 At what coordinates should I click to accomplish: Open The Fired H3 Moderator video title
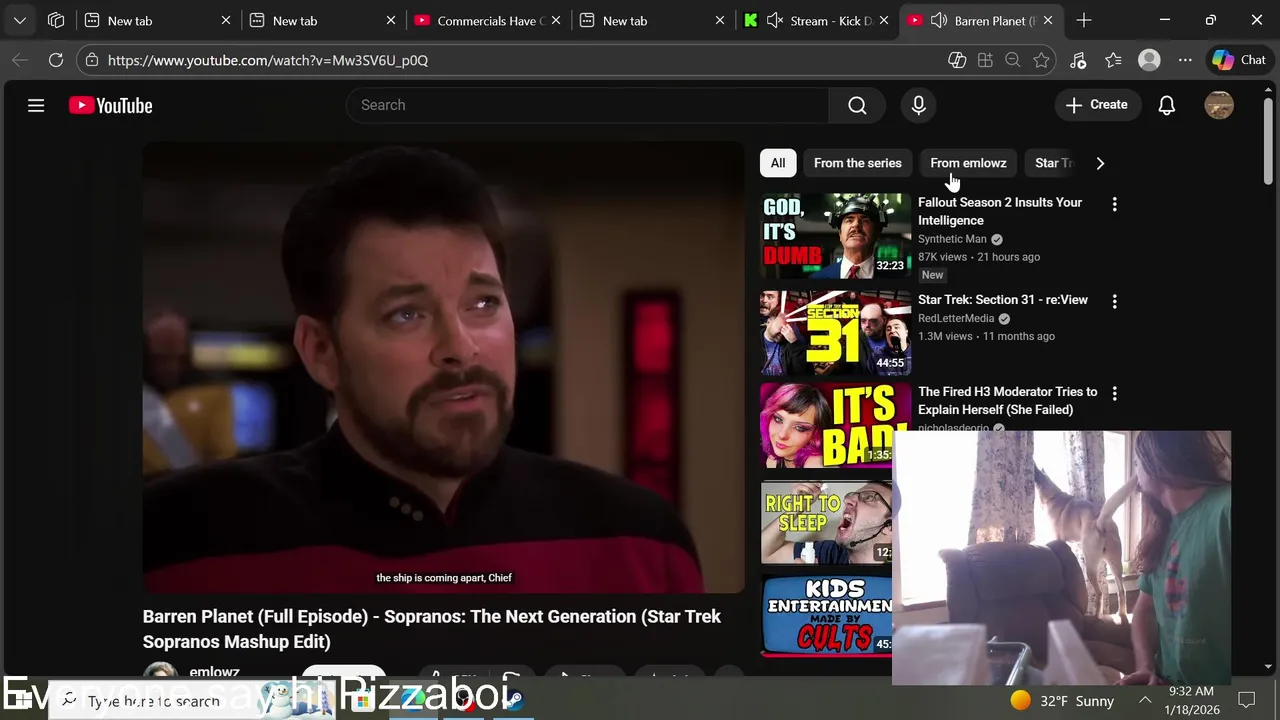pyautogui.click(x=1007, y=400)
